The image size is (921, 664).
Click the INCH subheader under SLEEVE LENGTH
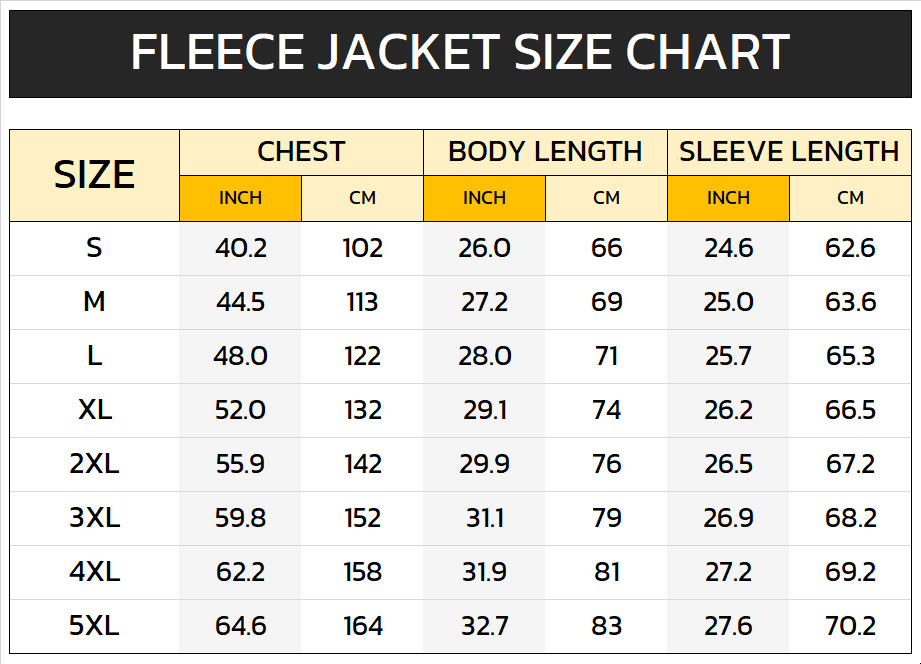(728, 198)
